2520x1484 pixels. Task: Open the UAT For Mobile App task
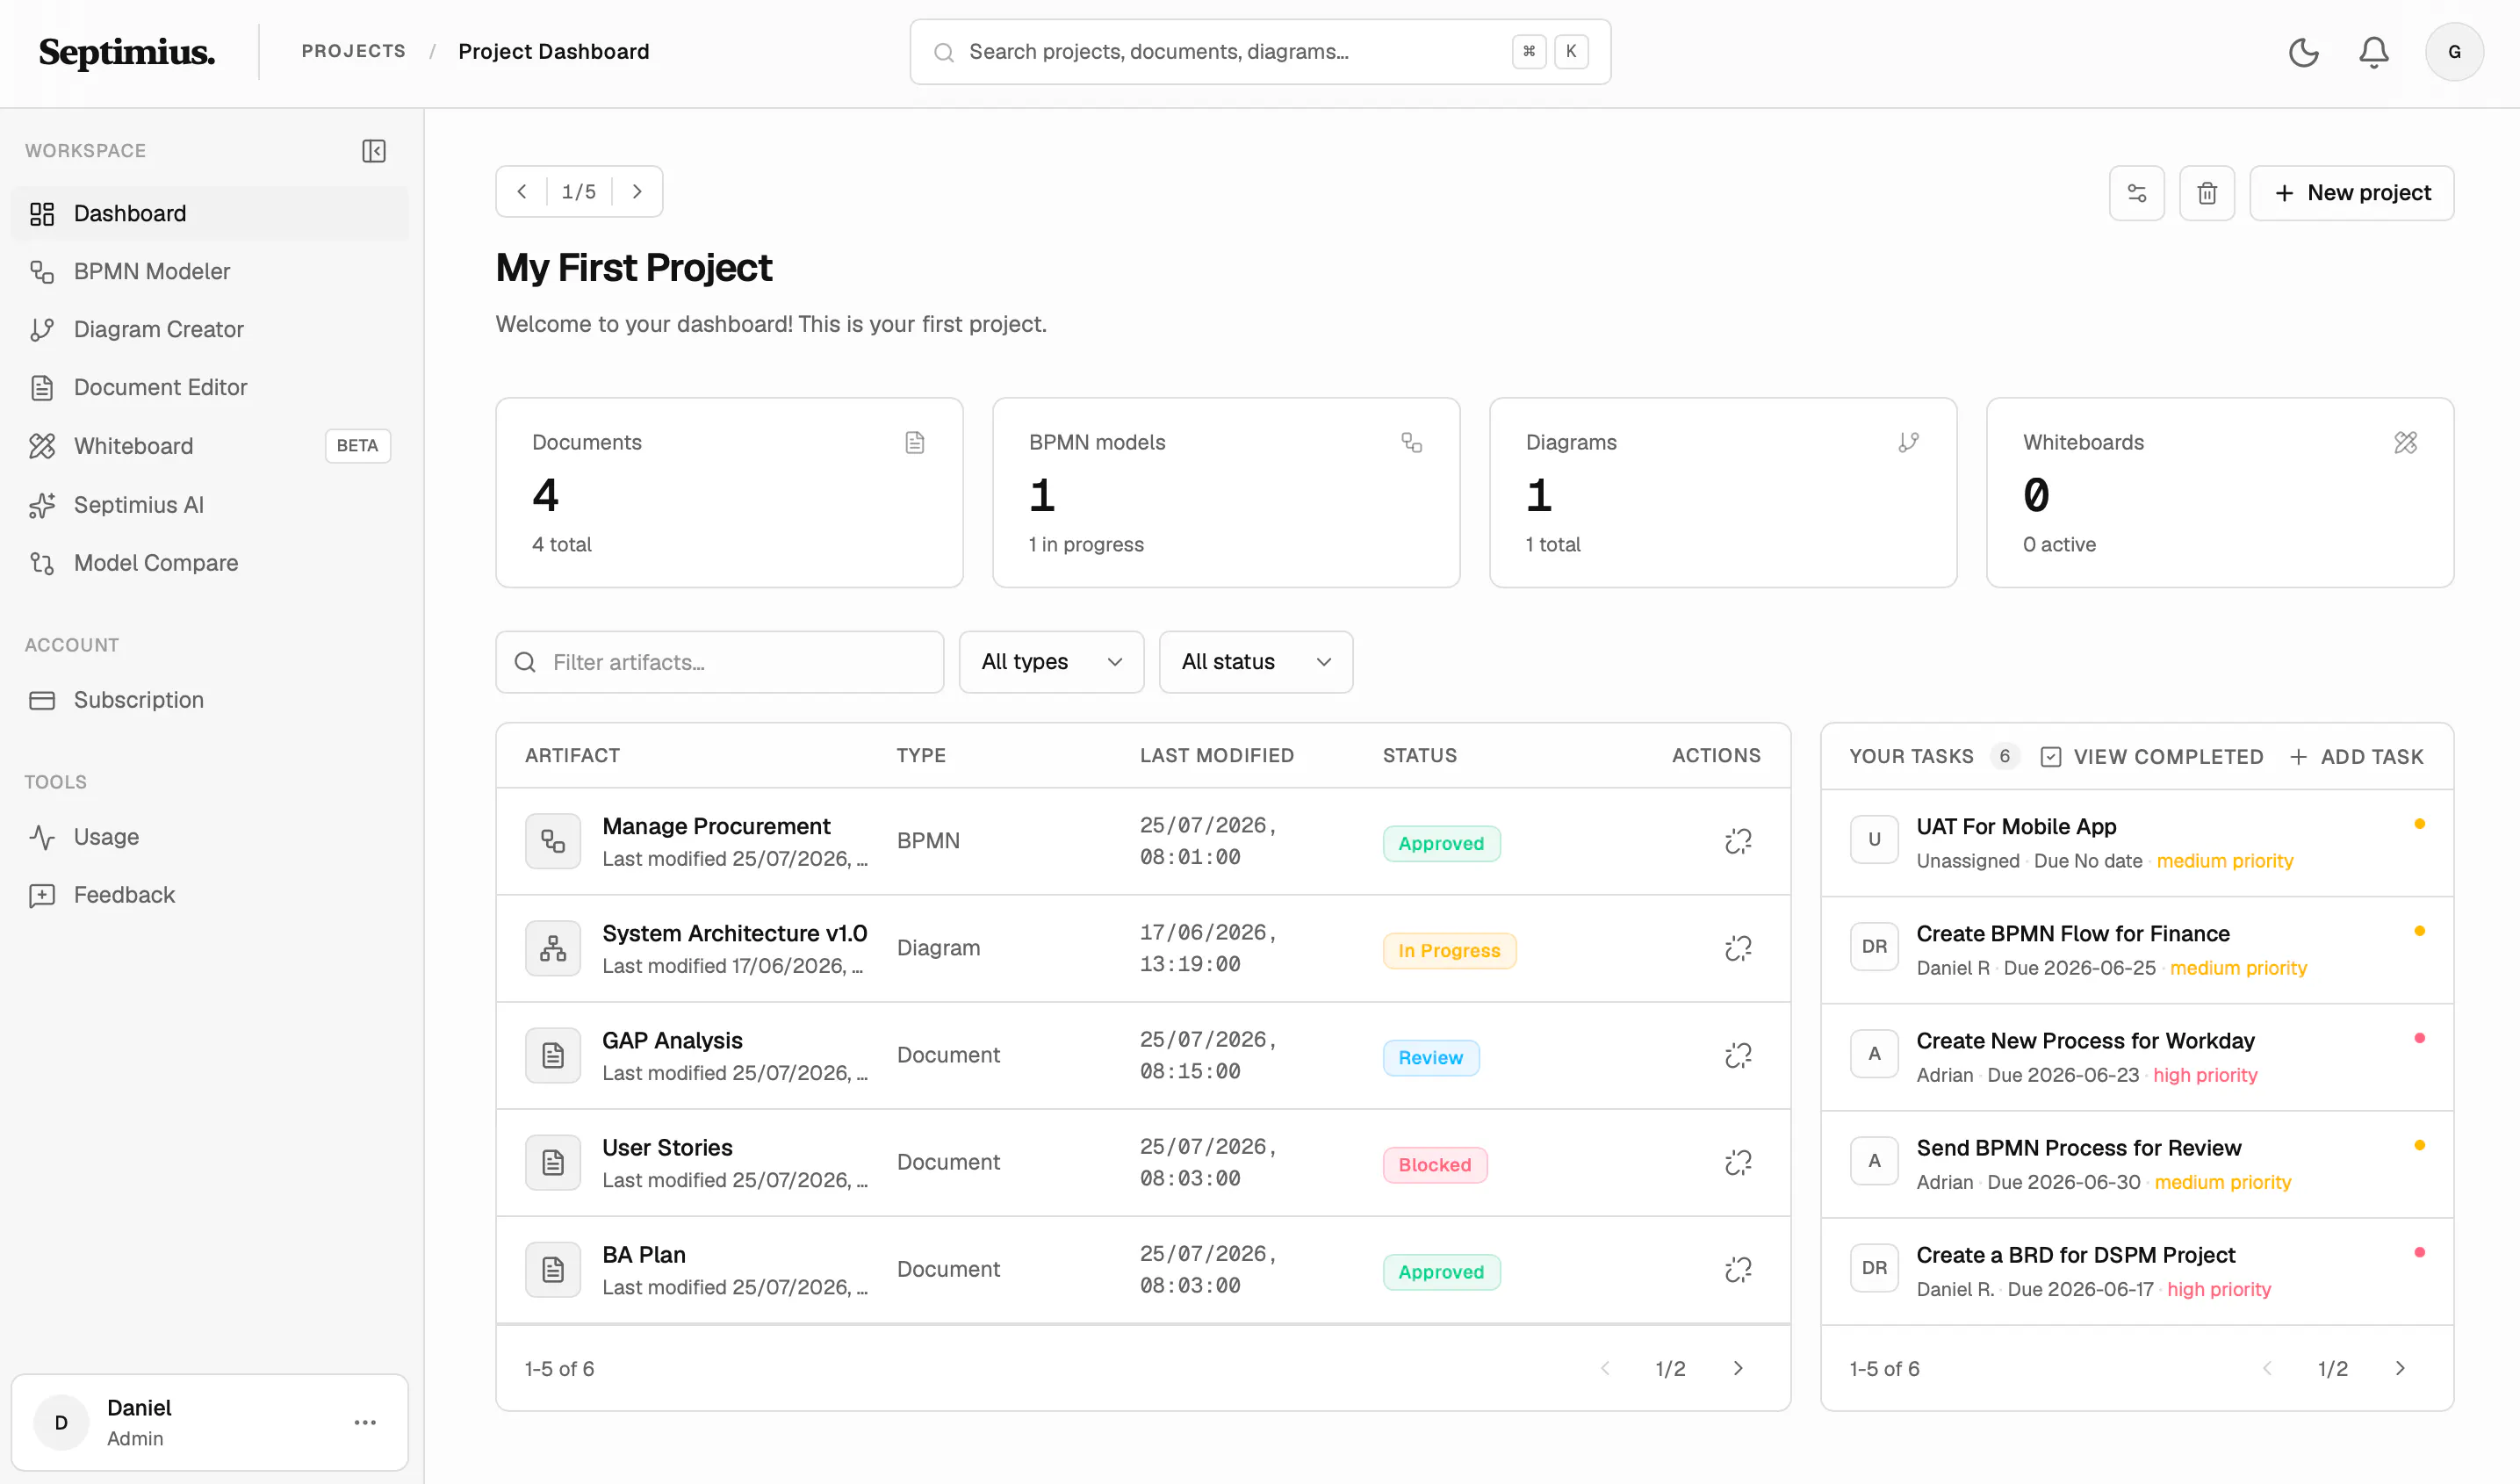coord(2137,843)
